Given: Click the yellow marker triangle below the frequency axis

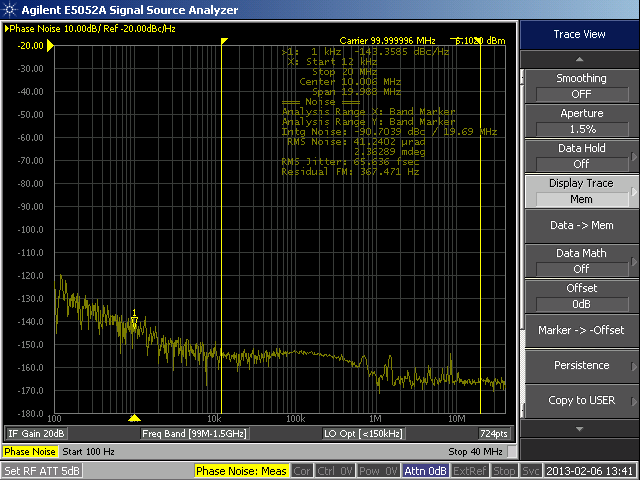Looking at the screenshot, I should [136, 418].
